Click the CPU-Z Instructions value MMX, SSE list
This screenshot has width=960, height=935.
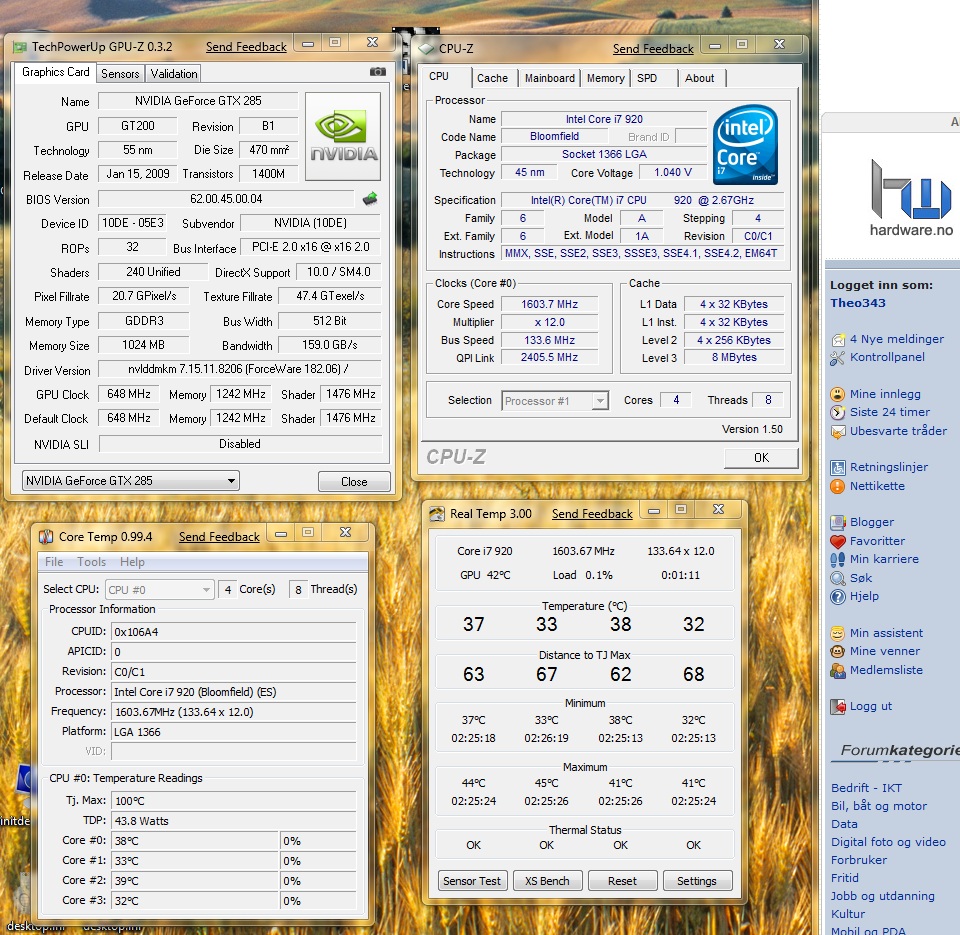(642, 253)
